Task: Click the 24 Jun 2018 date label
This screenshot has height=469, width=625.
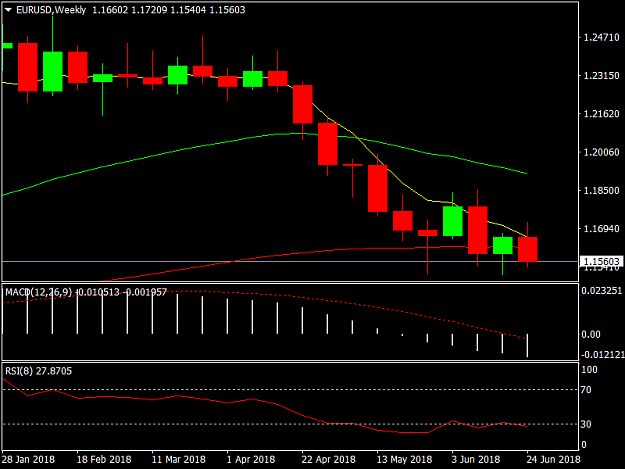Action: pyautogui.click(x=553, y=459)
